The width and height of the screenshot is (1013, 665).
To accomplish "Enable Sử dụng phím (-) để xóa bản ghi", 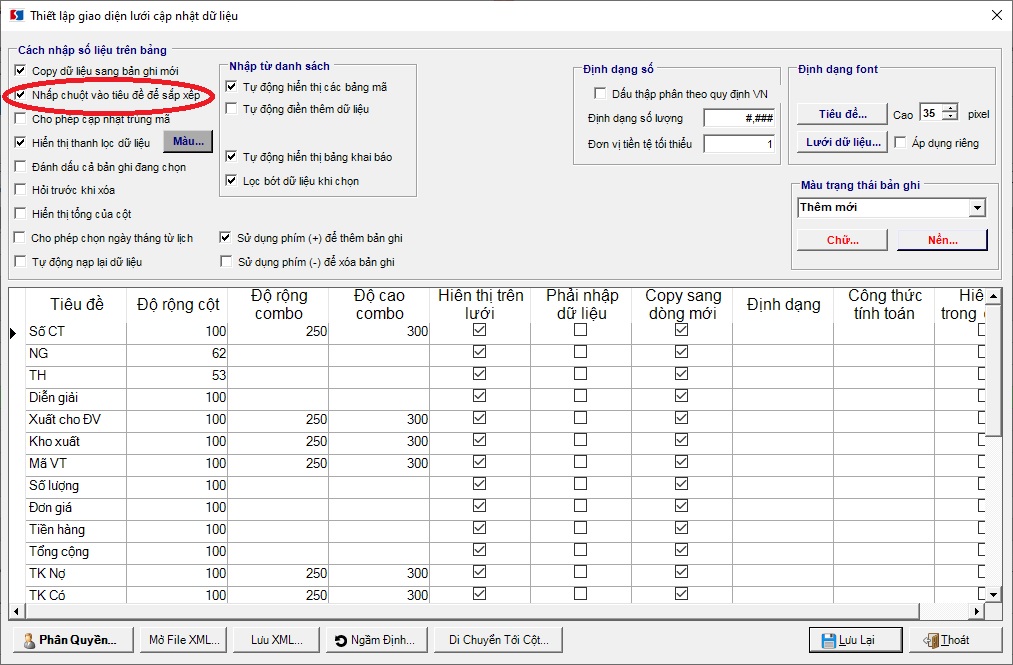I will click(x=226, y=261).
